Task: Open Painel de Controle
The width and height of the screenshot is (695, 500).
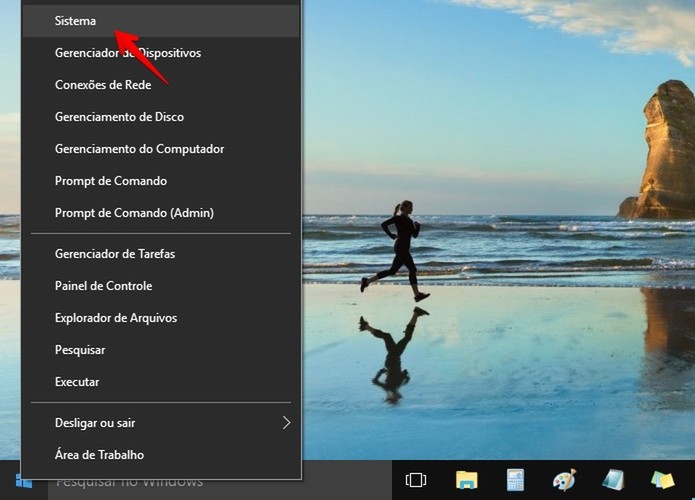Action: [x=161, y=286]
